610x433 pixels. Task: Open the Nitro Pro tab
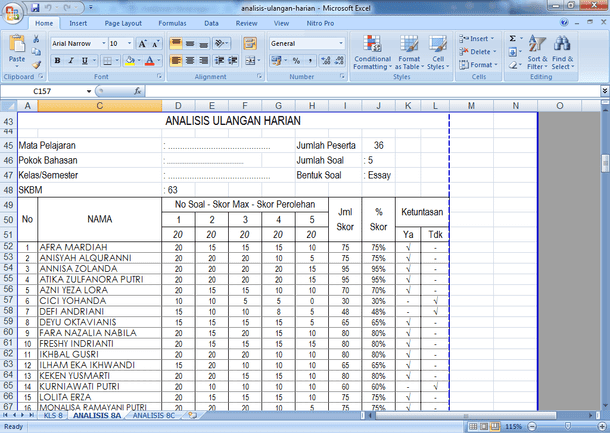(320, 23)
